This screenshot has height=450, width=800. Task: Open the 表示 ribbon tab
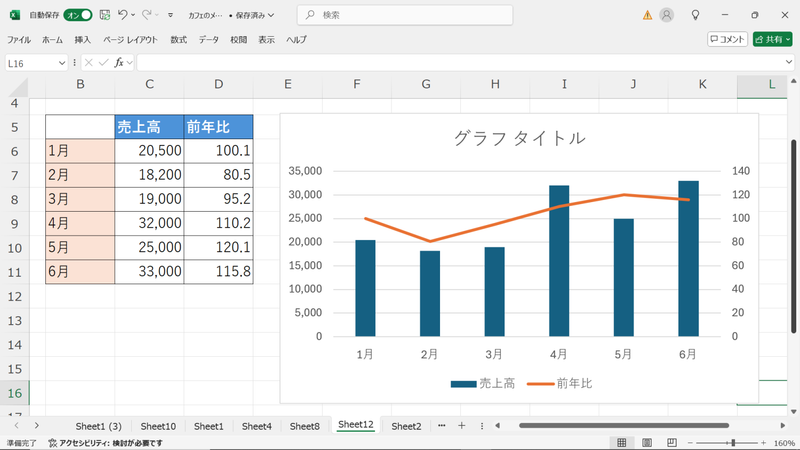pos(266,39)
